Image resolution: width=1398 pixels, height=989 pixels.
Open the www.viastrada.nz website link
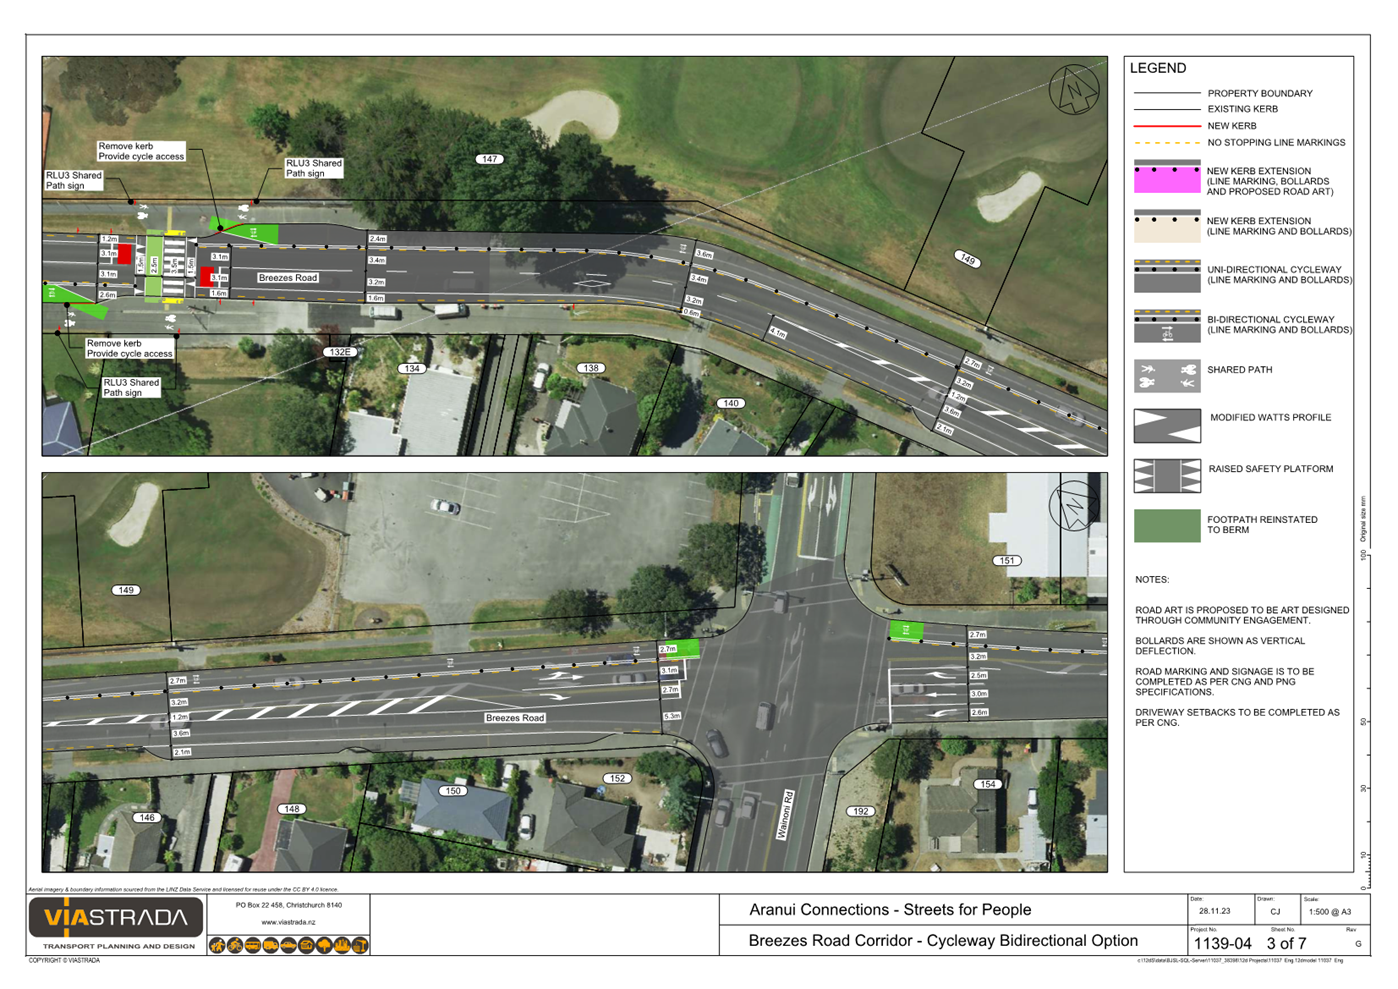pos(288,922)
